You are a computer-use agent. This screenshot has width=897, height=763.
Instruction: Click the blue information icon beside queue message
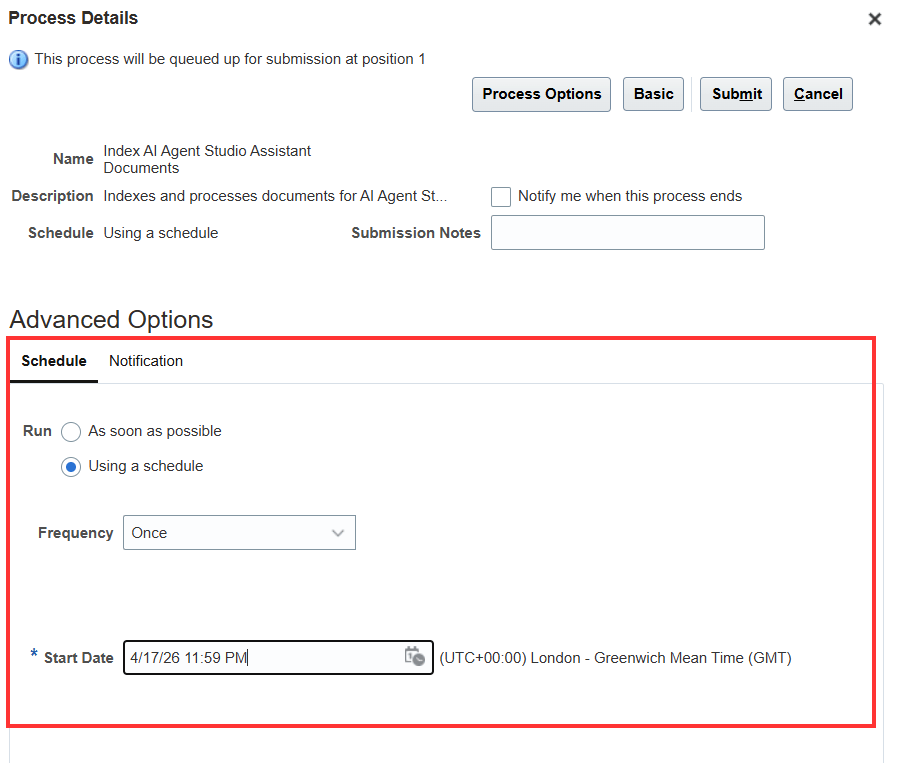point(18,60)
